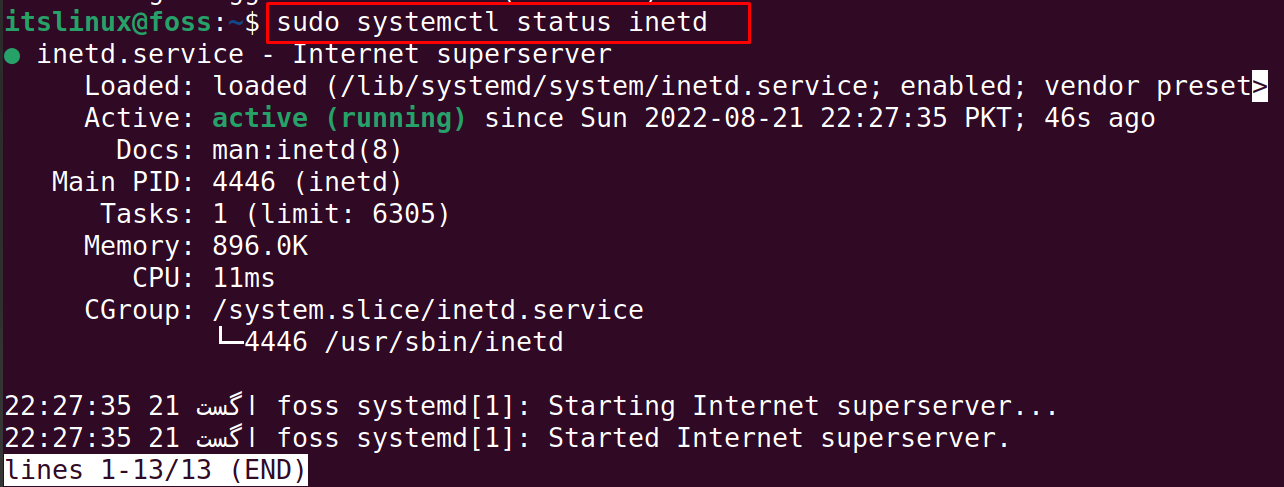Image resolution: width=1284 pixels, height=487 pixels.
Task: Click the Main PID value 4446 (inetd)
Action: (307, 183)
